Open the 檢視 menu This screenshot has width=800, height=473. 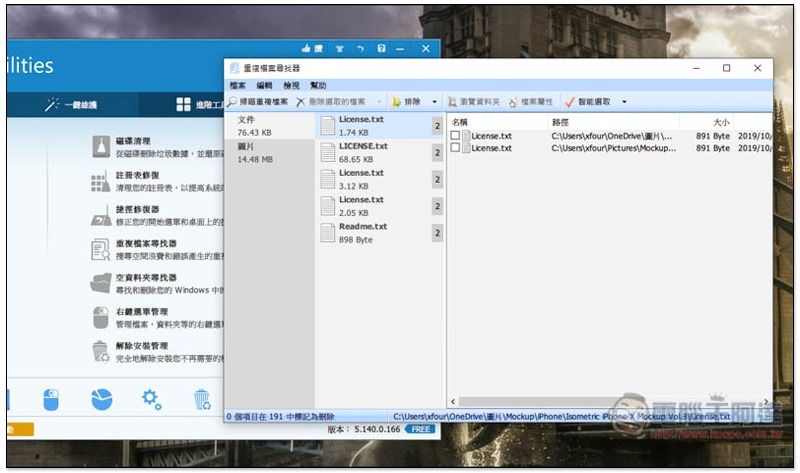[291, 86]
